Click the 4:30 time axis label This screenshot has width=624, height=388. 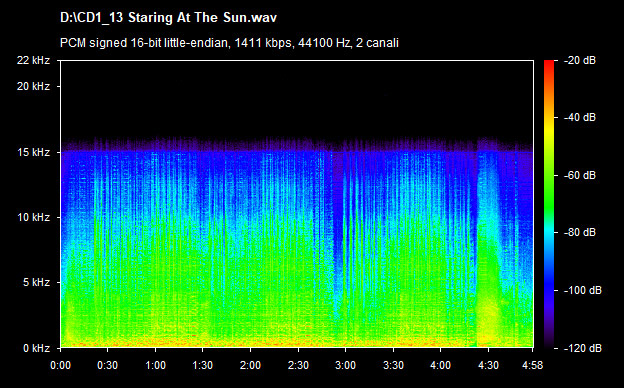(x=488, y=365)
